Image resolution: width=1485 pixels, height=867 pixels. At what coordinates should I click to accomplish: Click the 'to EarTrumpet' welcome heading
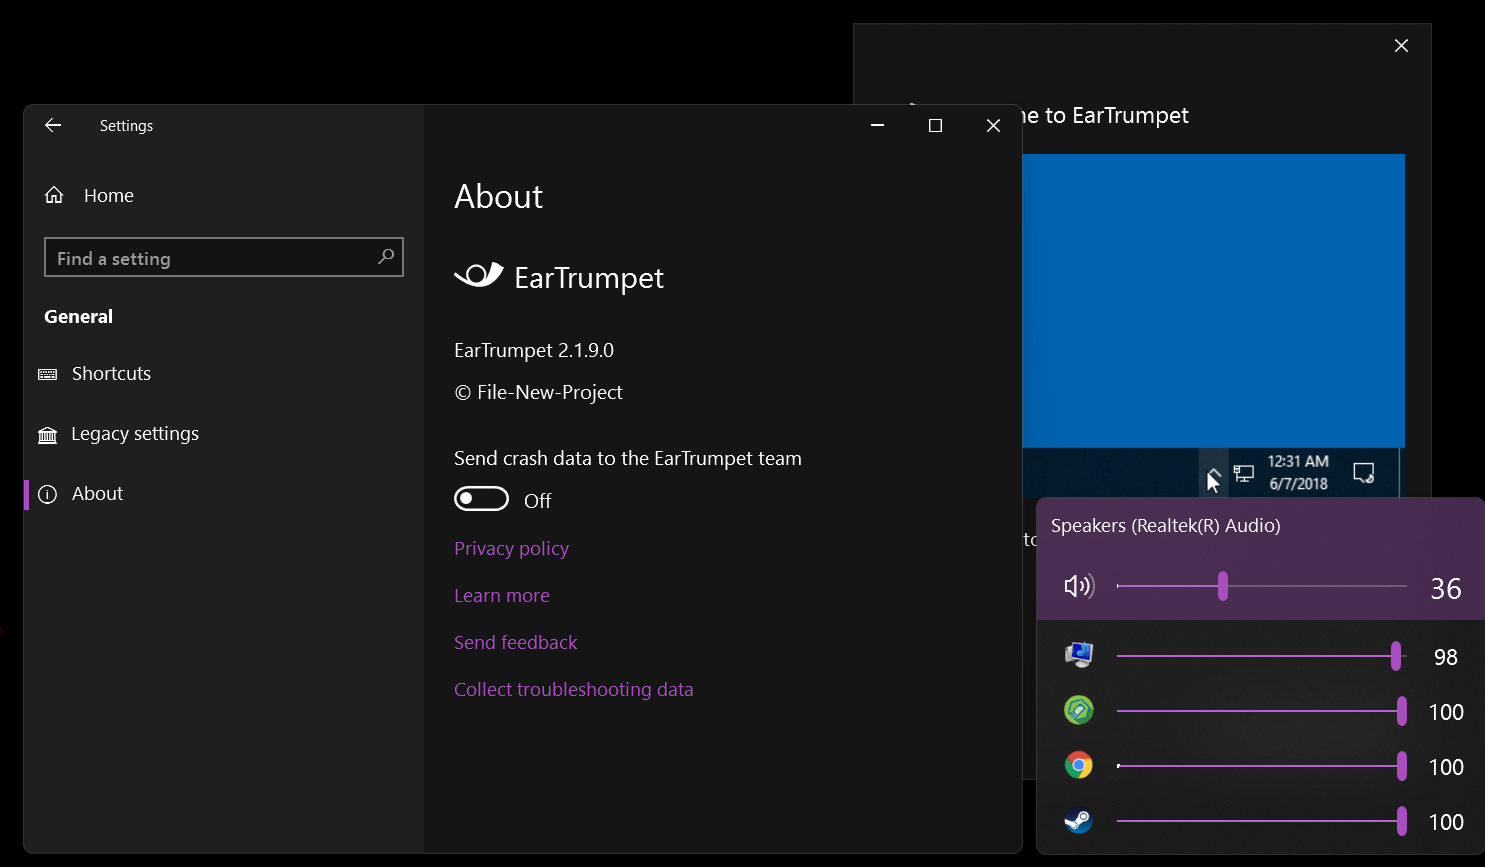[x=1117, y=115]
